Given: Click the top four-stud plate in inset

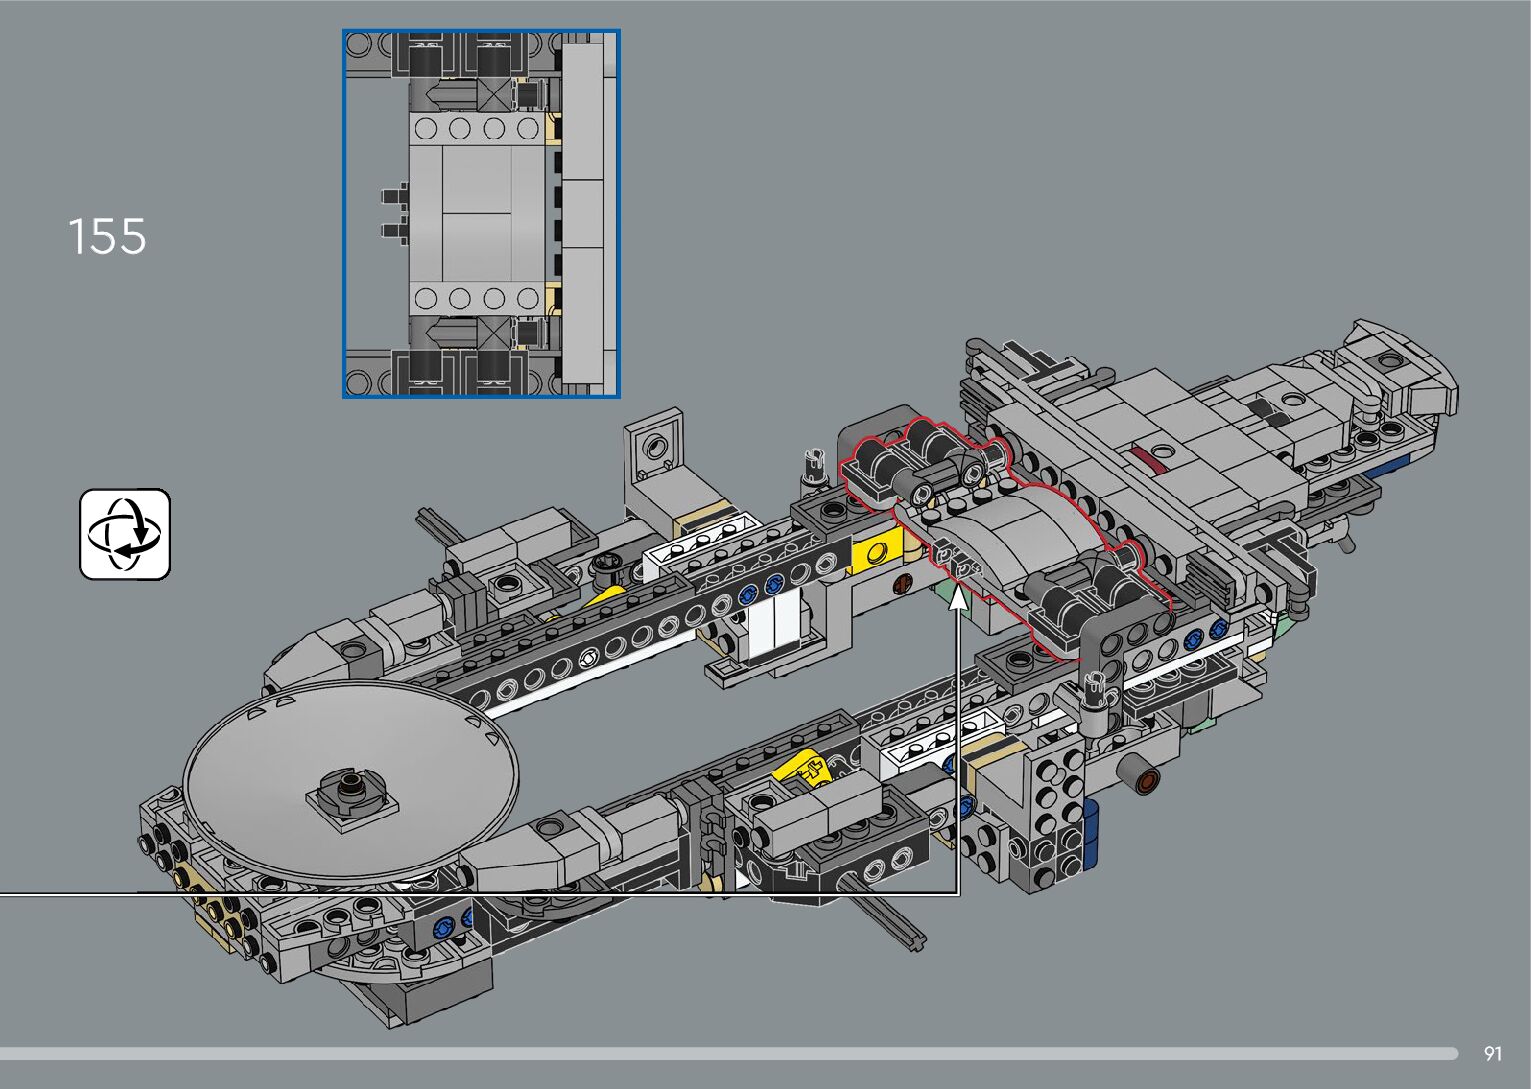Looking at the screenshot, I should click(476, 129).
